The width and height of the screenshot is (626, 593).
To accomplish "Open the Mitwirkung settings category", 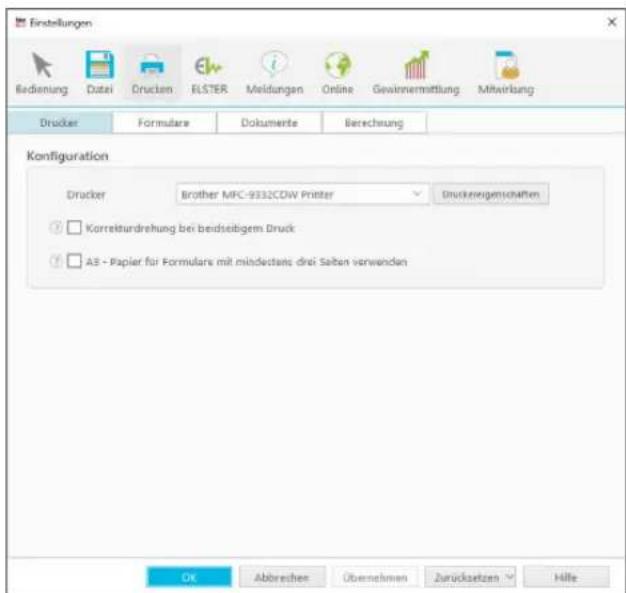I will (x=506, y=73).
